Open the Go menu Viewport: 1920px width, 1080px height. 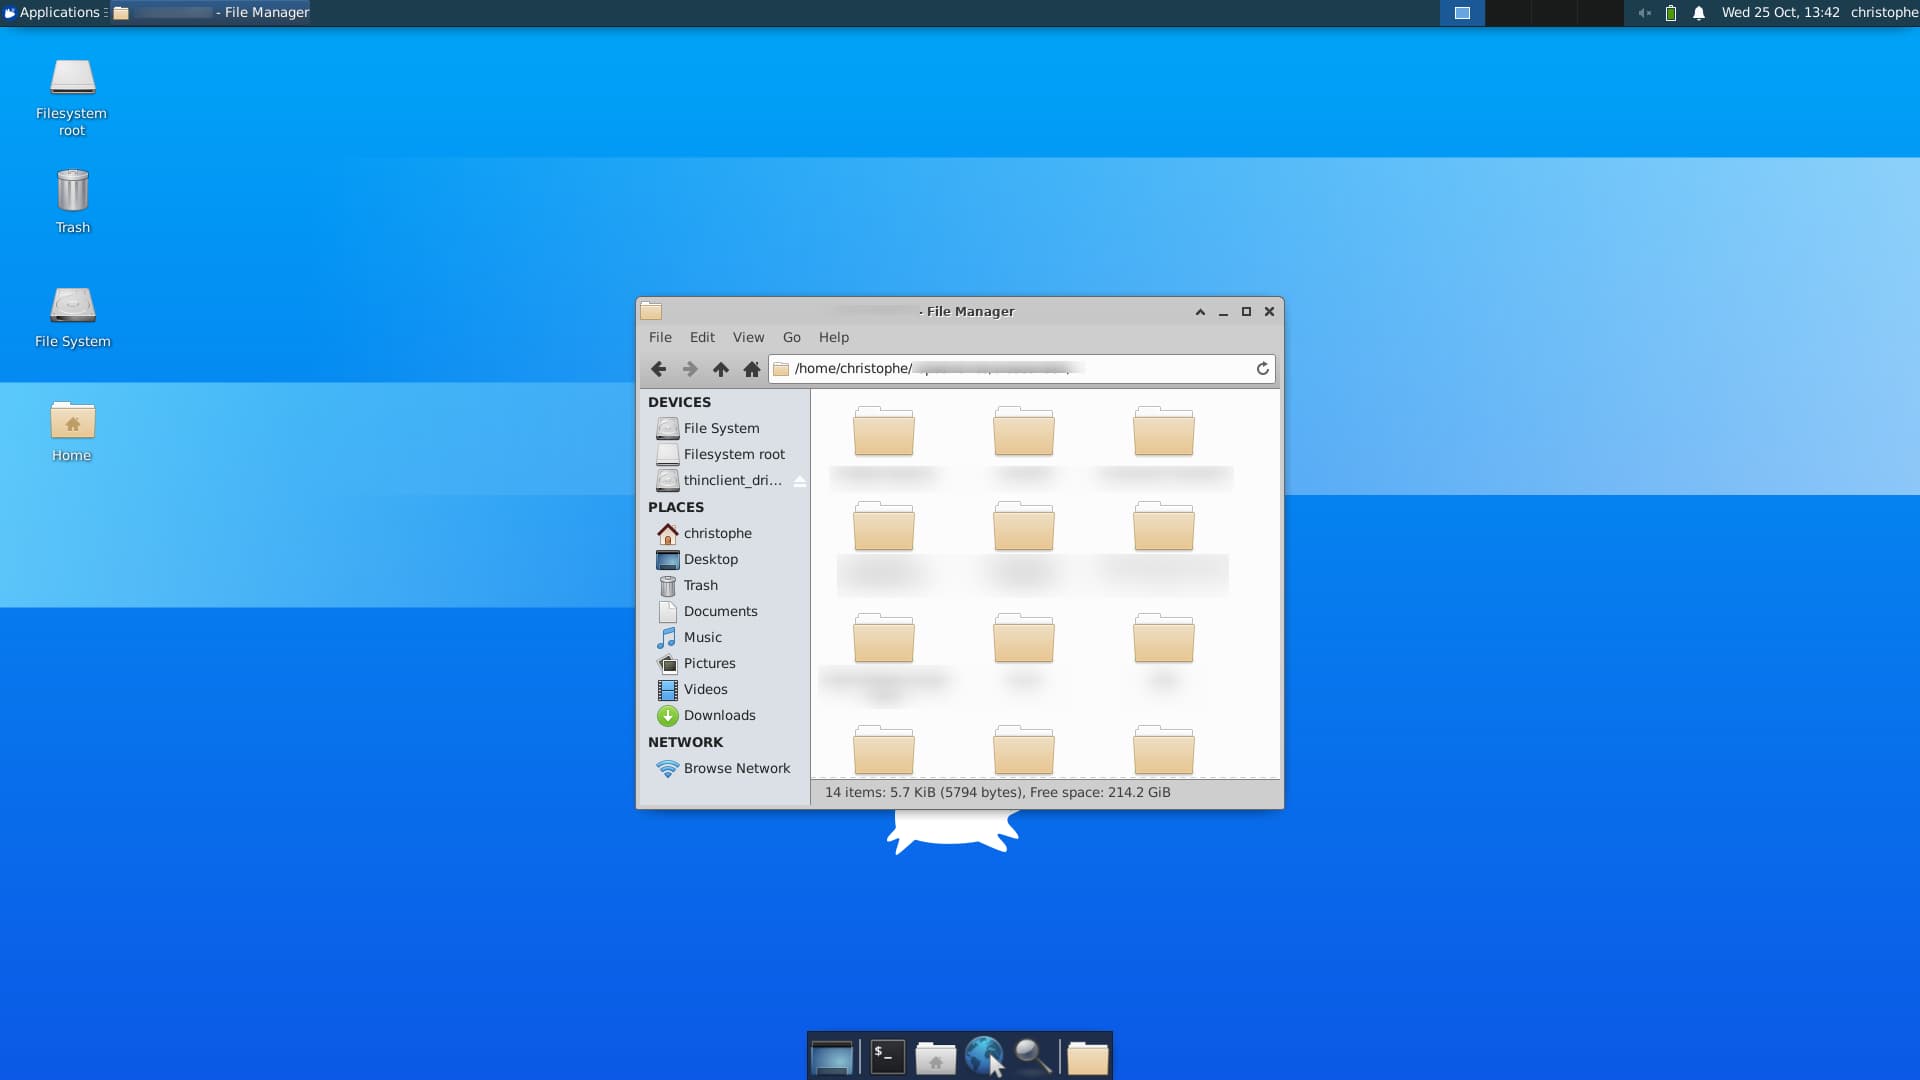(x=791, y=337)
